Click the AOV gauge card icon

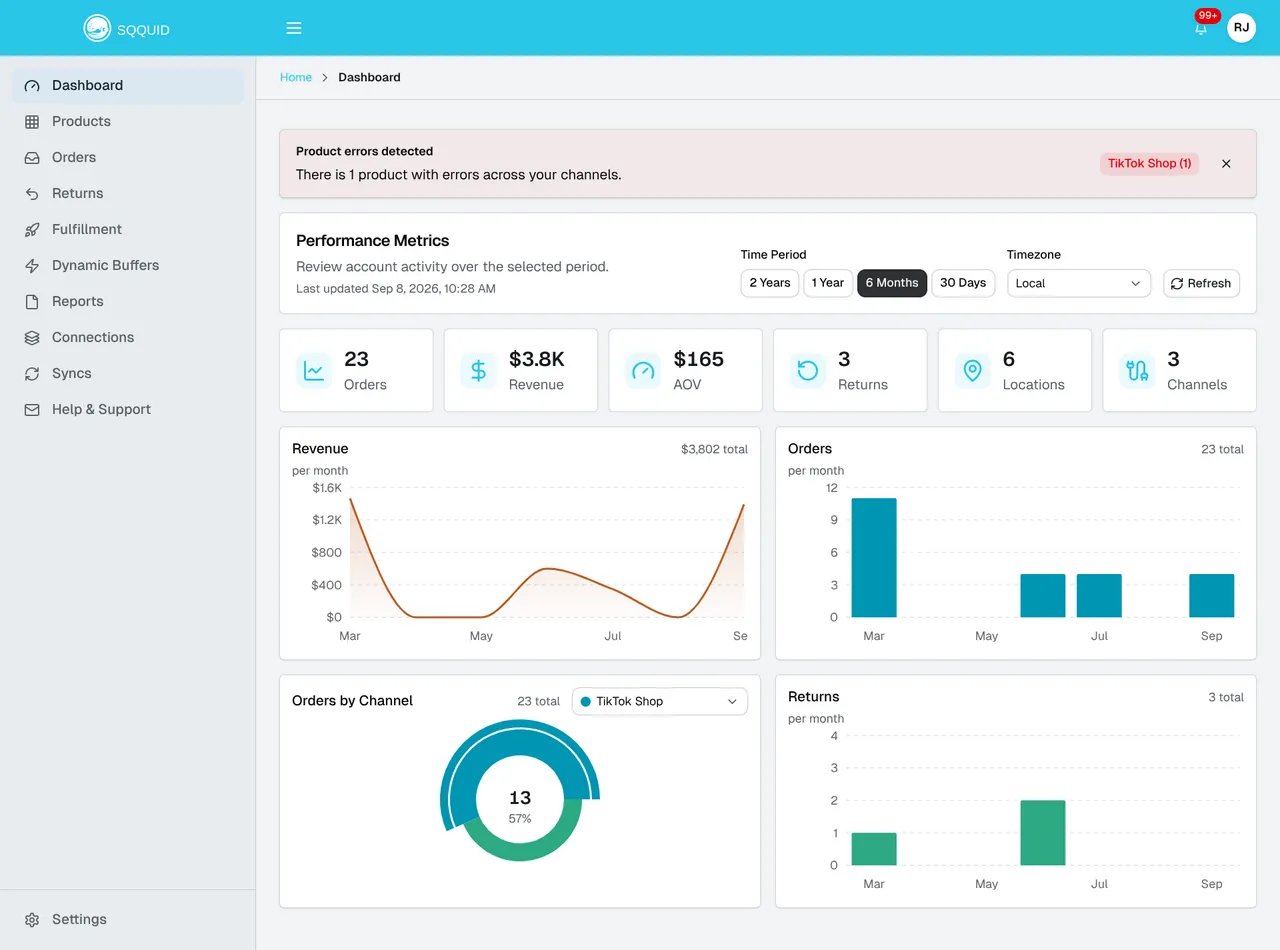click(643, 371)
